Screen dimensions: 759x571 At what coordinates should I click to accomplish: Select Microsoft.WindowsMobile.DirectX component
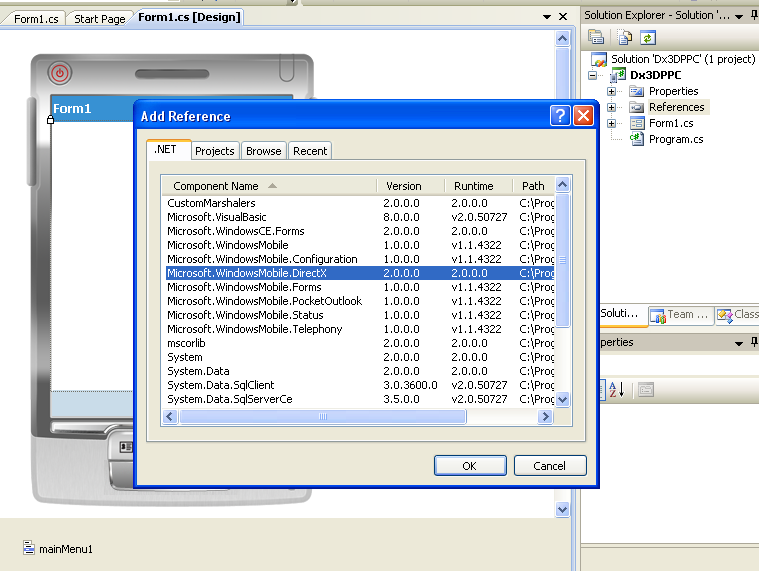(x=360, y=273)
